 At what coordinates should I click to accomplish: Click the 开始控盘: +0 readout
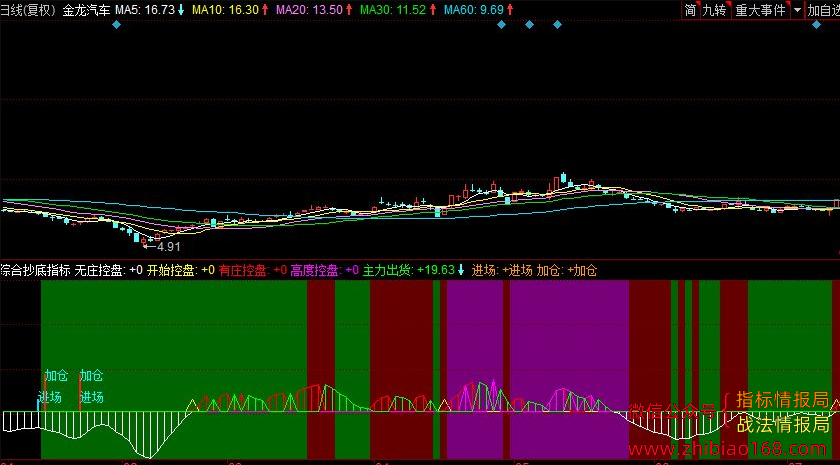coord(181,271)
